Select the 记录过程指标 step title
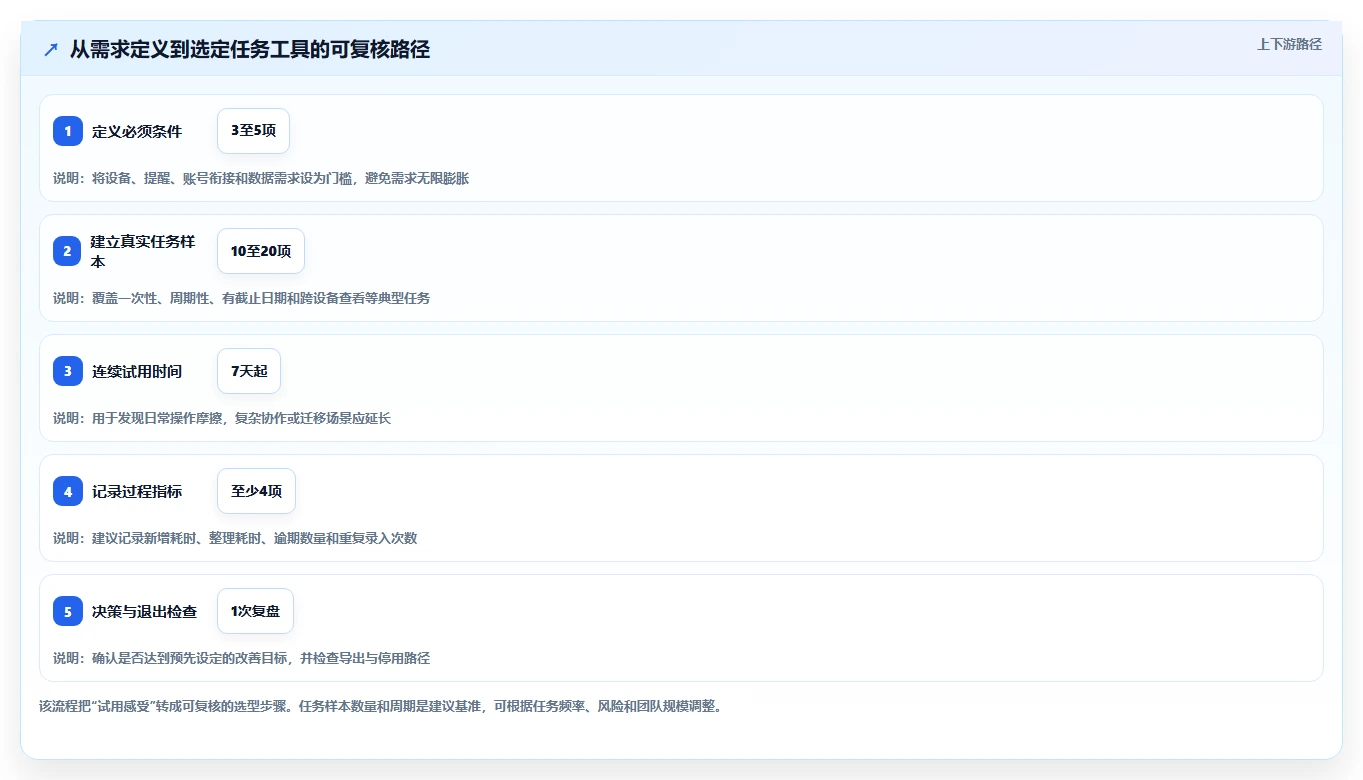The image size is (1363, 780). pyautogui.click(x=137, y=491)
